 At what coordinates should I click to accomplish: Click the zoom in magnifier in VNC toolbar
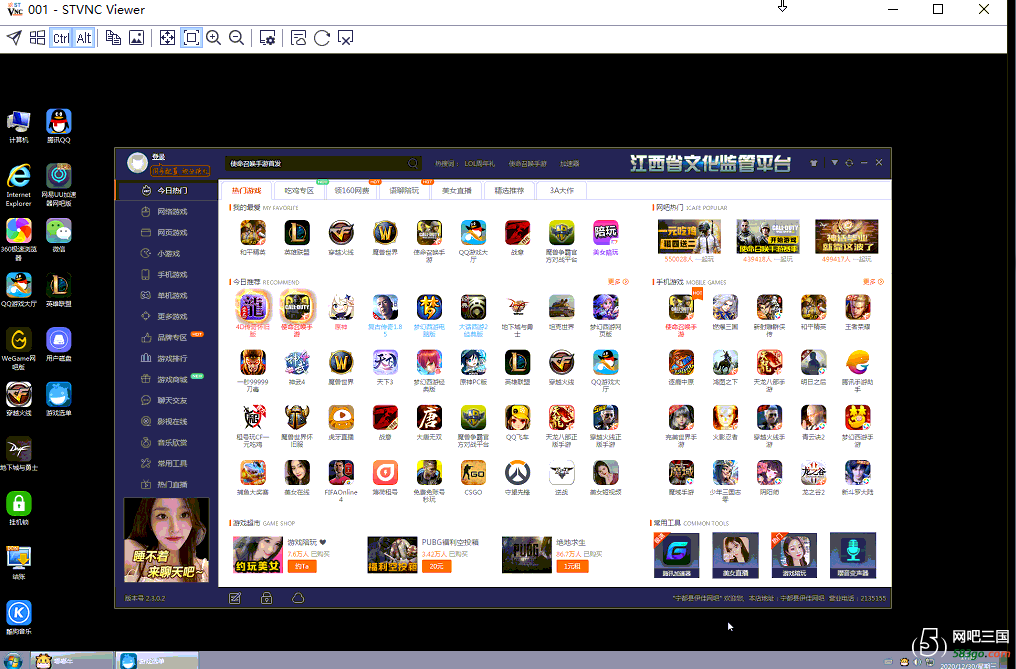tap(214, 38)
